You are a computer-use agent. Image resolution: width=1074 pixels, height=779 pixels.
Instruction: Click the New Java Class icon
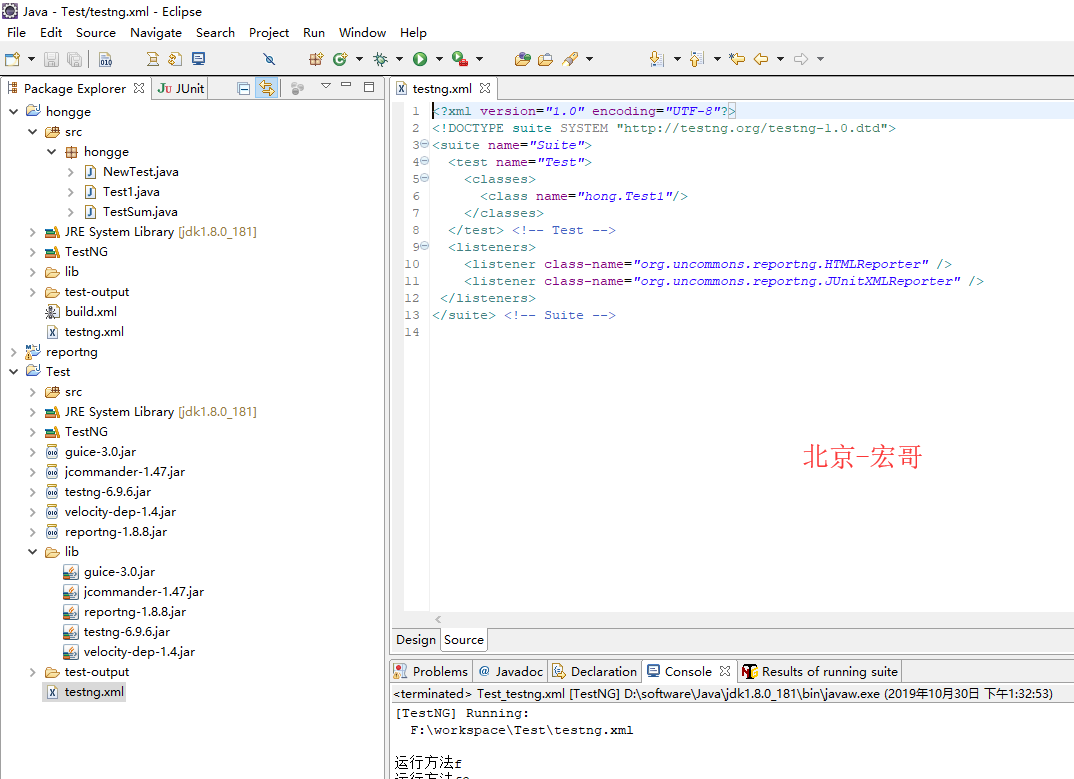340,59
